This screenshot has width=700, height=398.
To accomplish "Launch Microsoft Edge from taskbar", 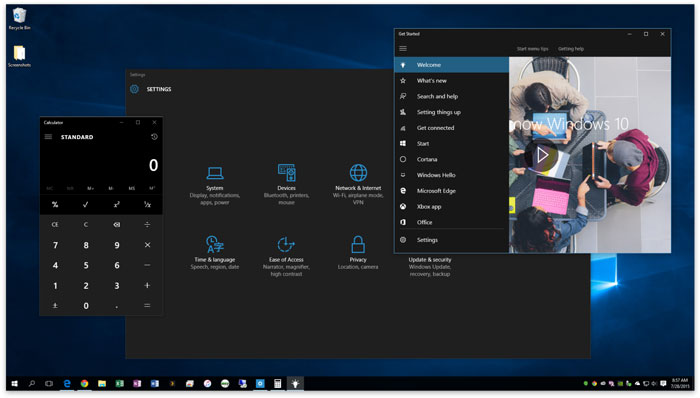I will click(x=67, y=383).
